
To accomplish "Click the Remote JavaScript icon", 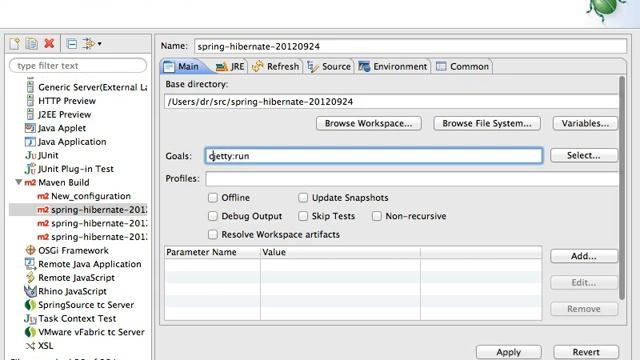I will [30, 278].
